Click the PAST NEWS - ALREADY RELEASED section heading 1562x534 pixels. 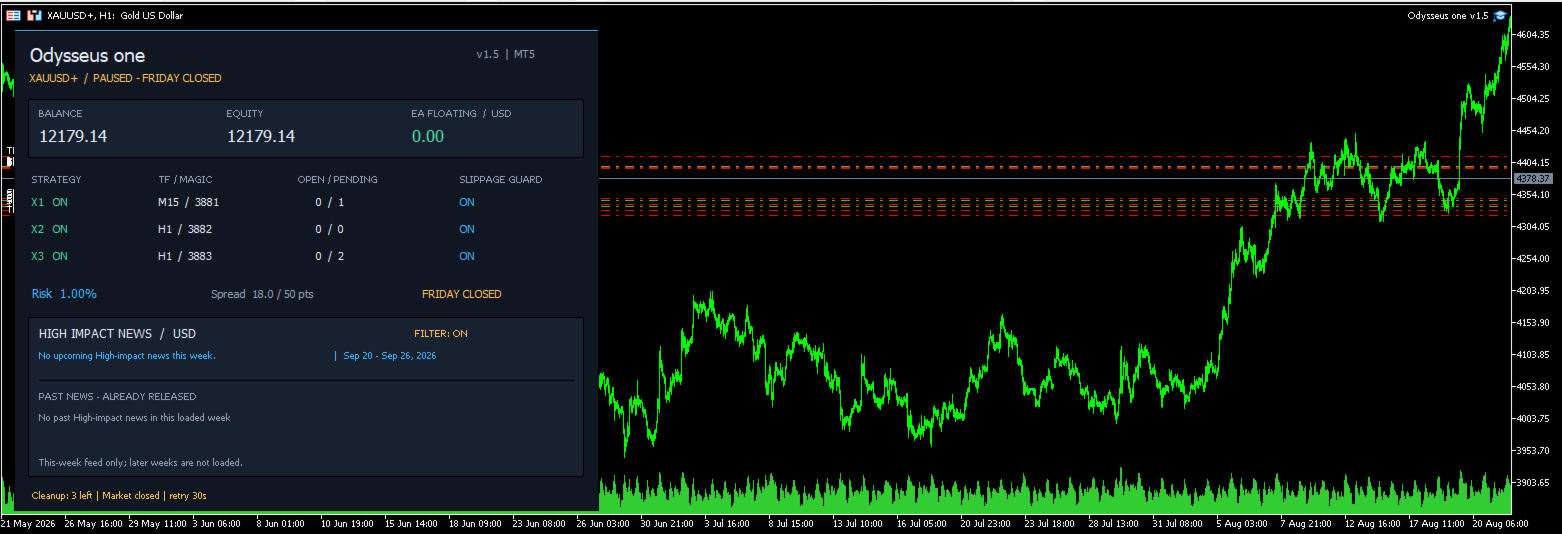click(x=117, y=397)
